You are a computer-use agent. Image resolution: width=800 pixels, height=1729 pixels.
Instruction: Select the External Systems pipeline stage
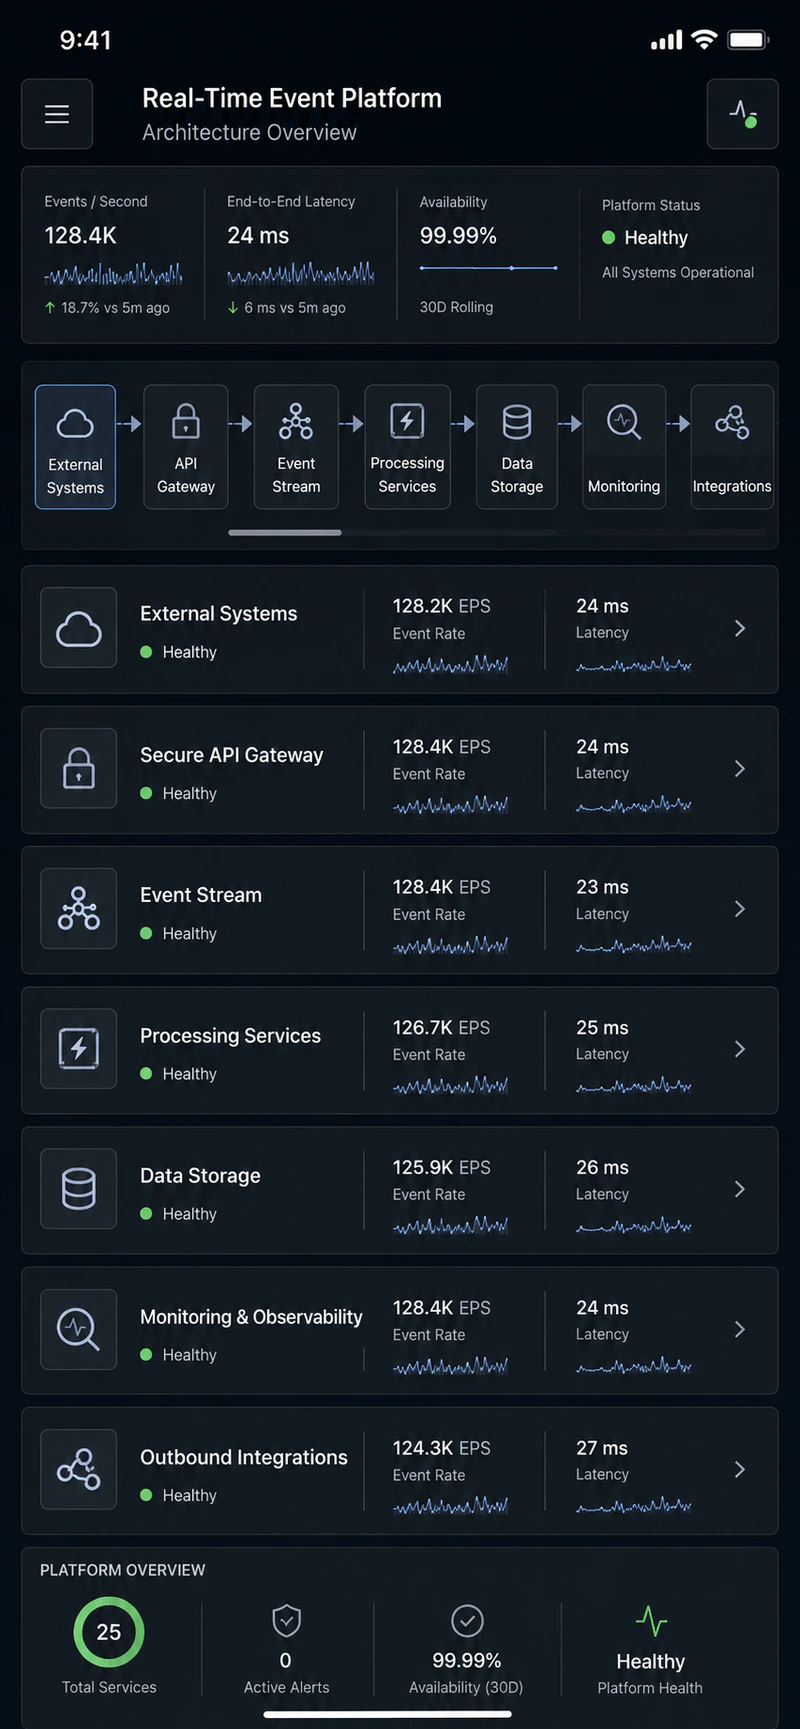[x=75, y=447]
